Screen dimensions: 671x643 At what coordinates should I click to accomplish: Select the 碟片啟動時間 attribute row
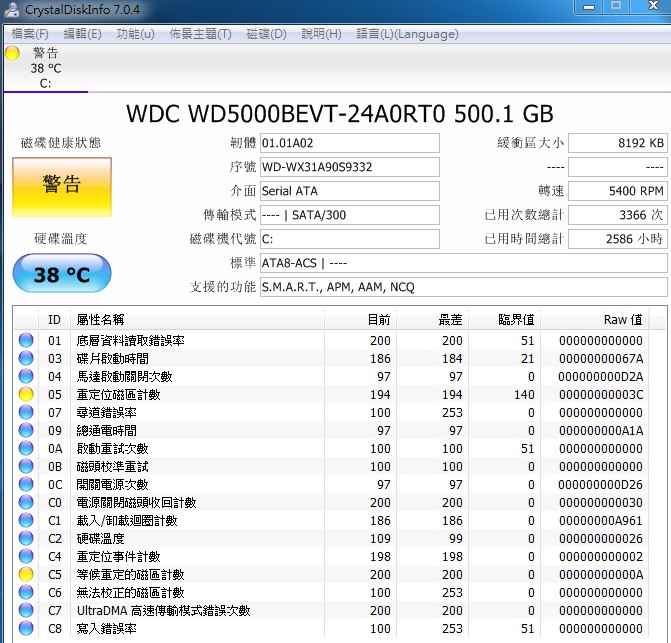(332, 359)
